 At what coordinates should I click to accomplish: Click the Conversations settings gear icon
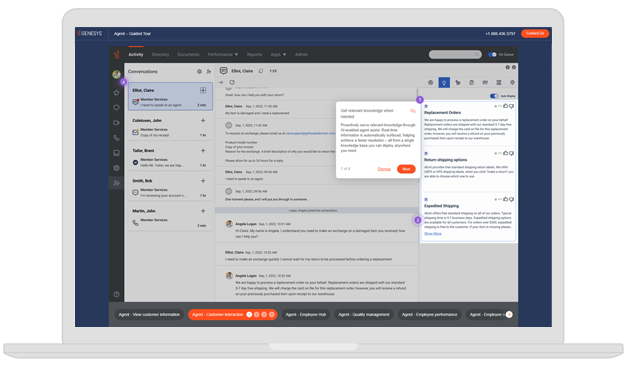[199, 71]
